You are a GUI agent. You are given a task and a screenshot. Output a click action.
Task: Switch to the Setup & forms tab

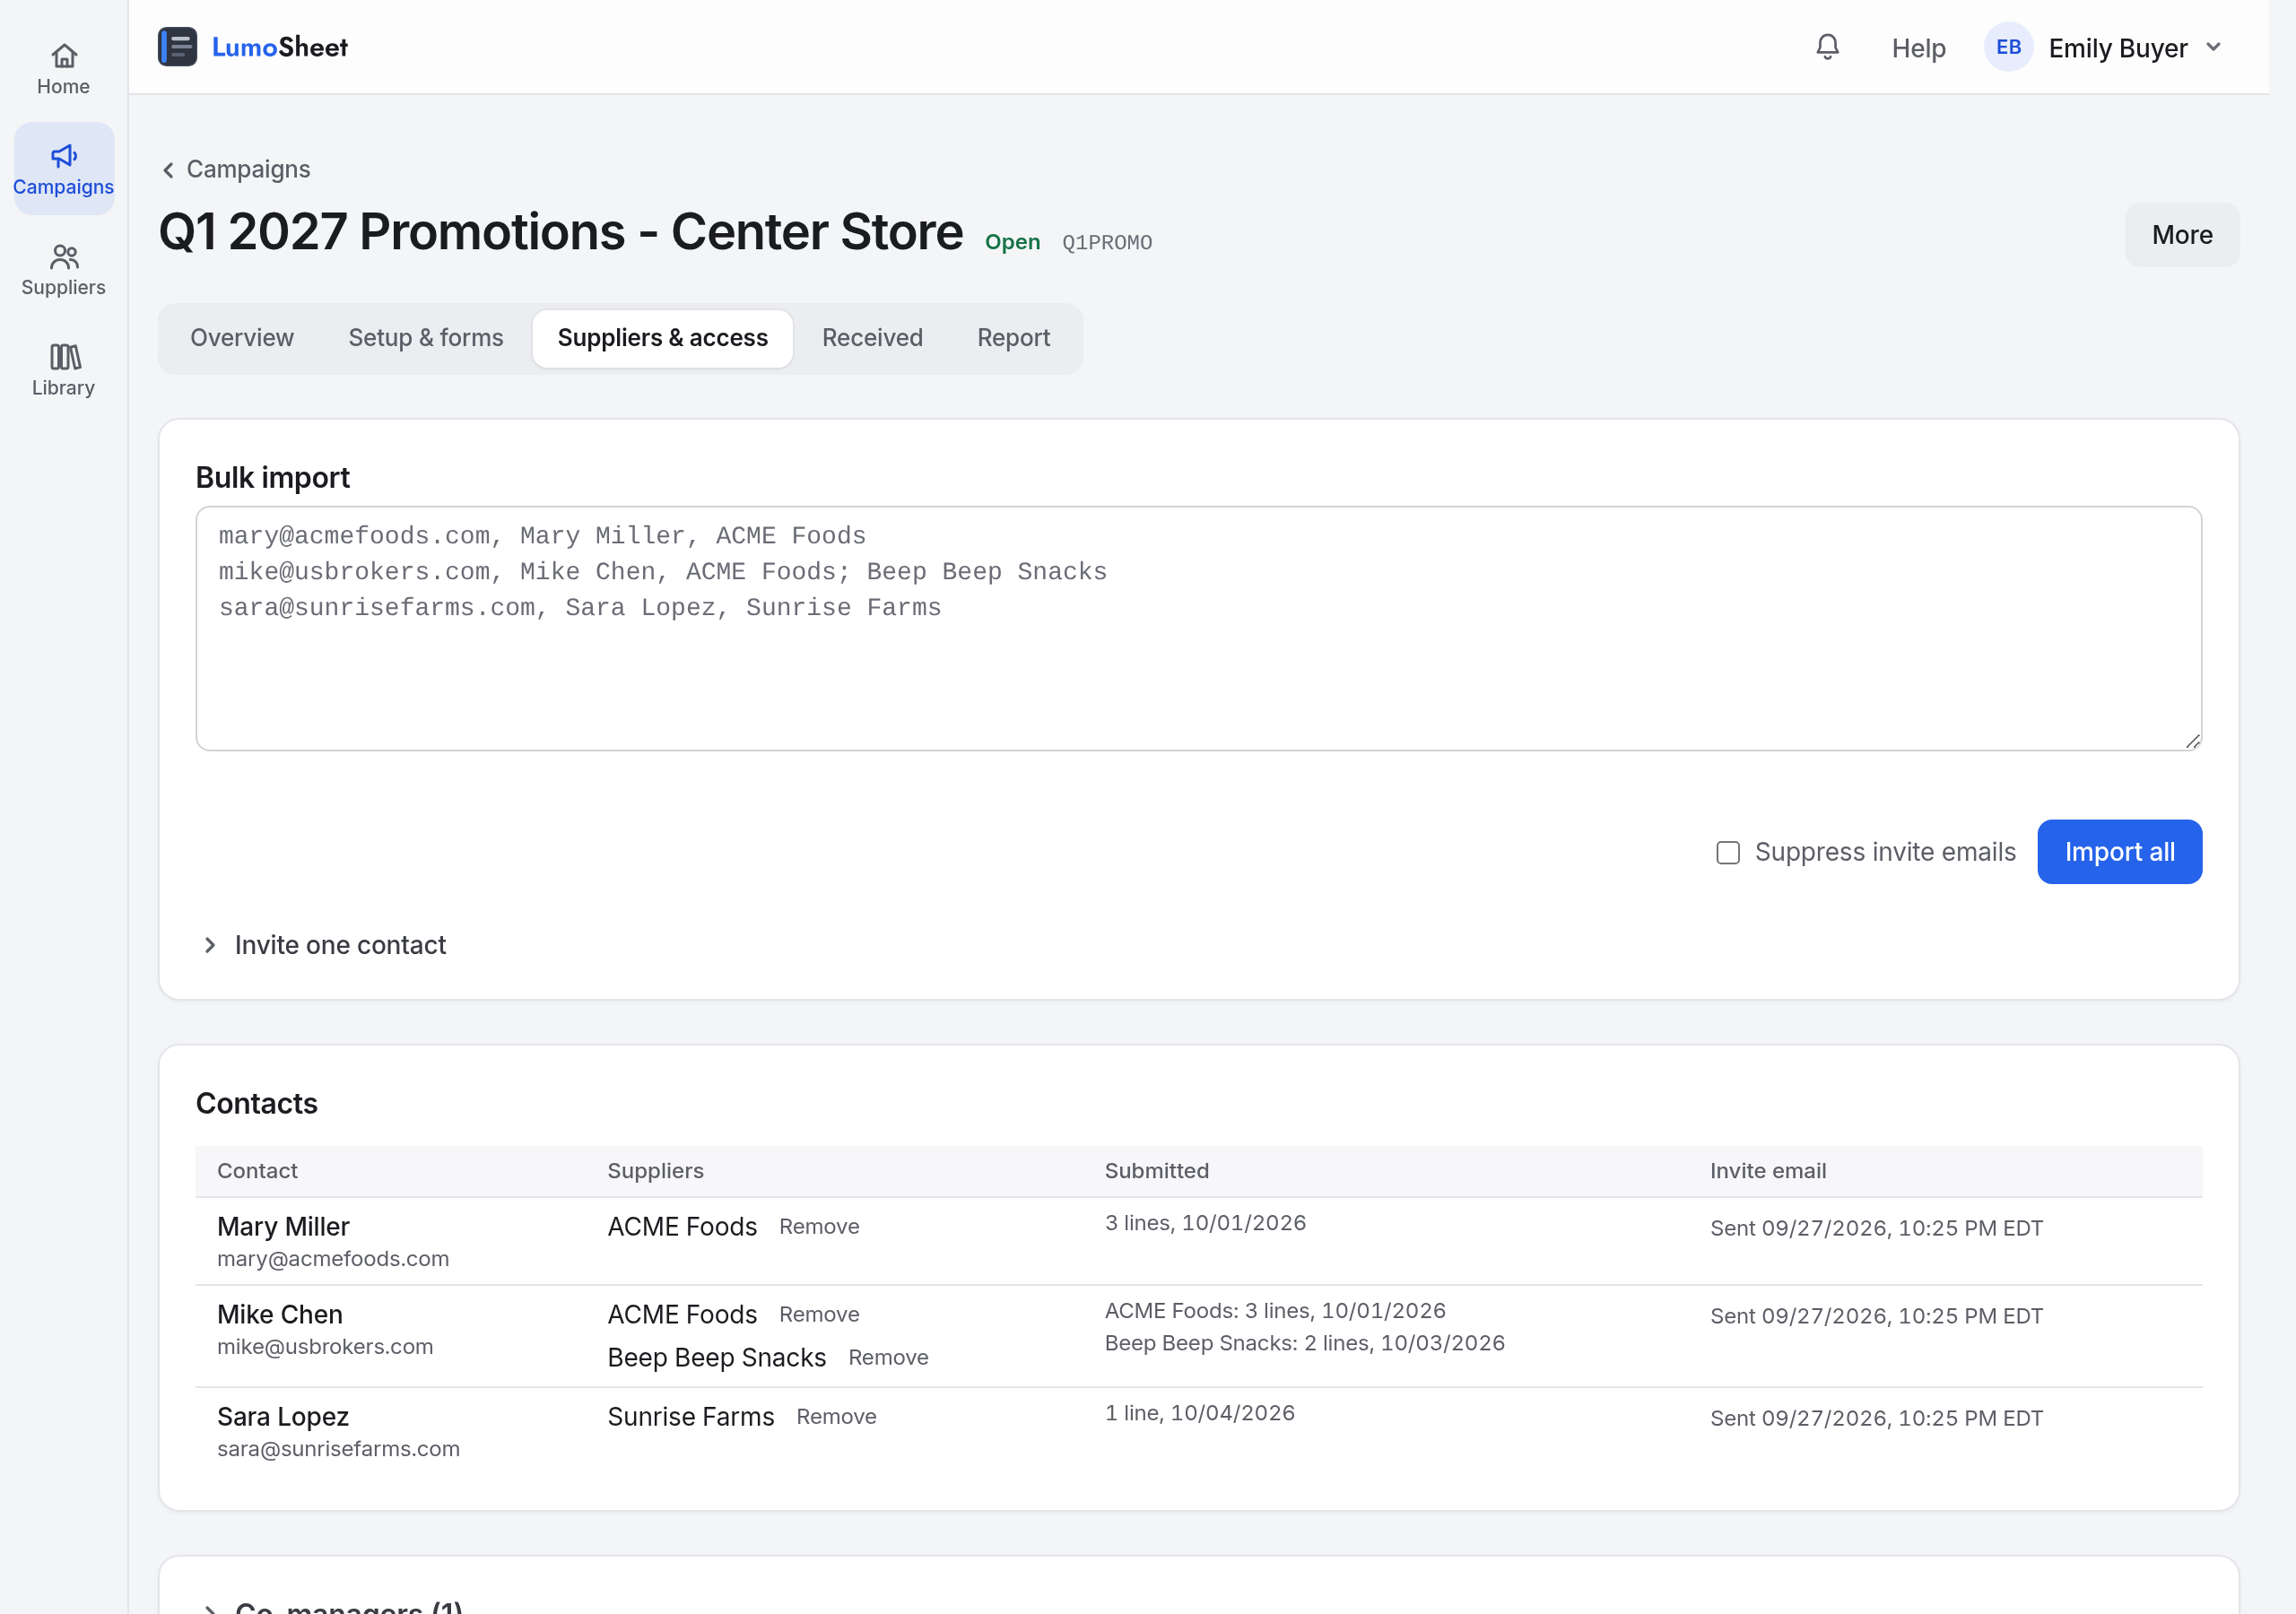426,338
